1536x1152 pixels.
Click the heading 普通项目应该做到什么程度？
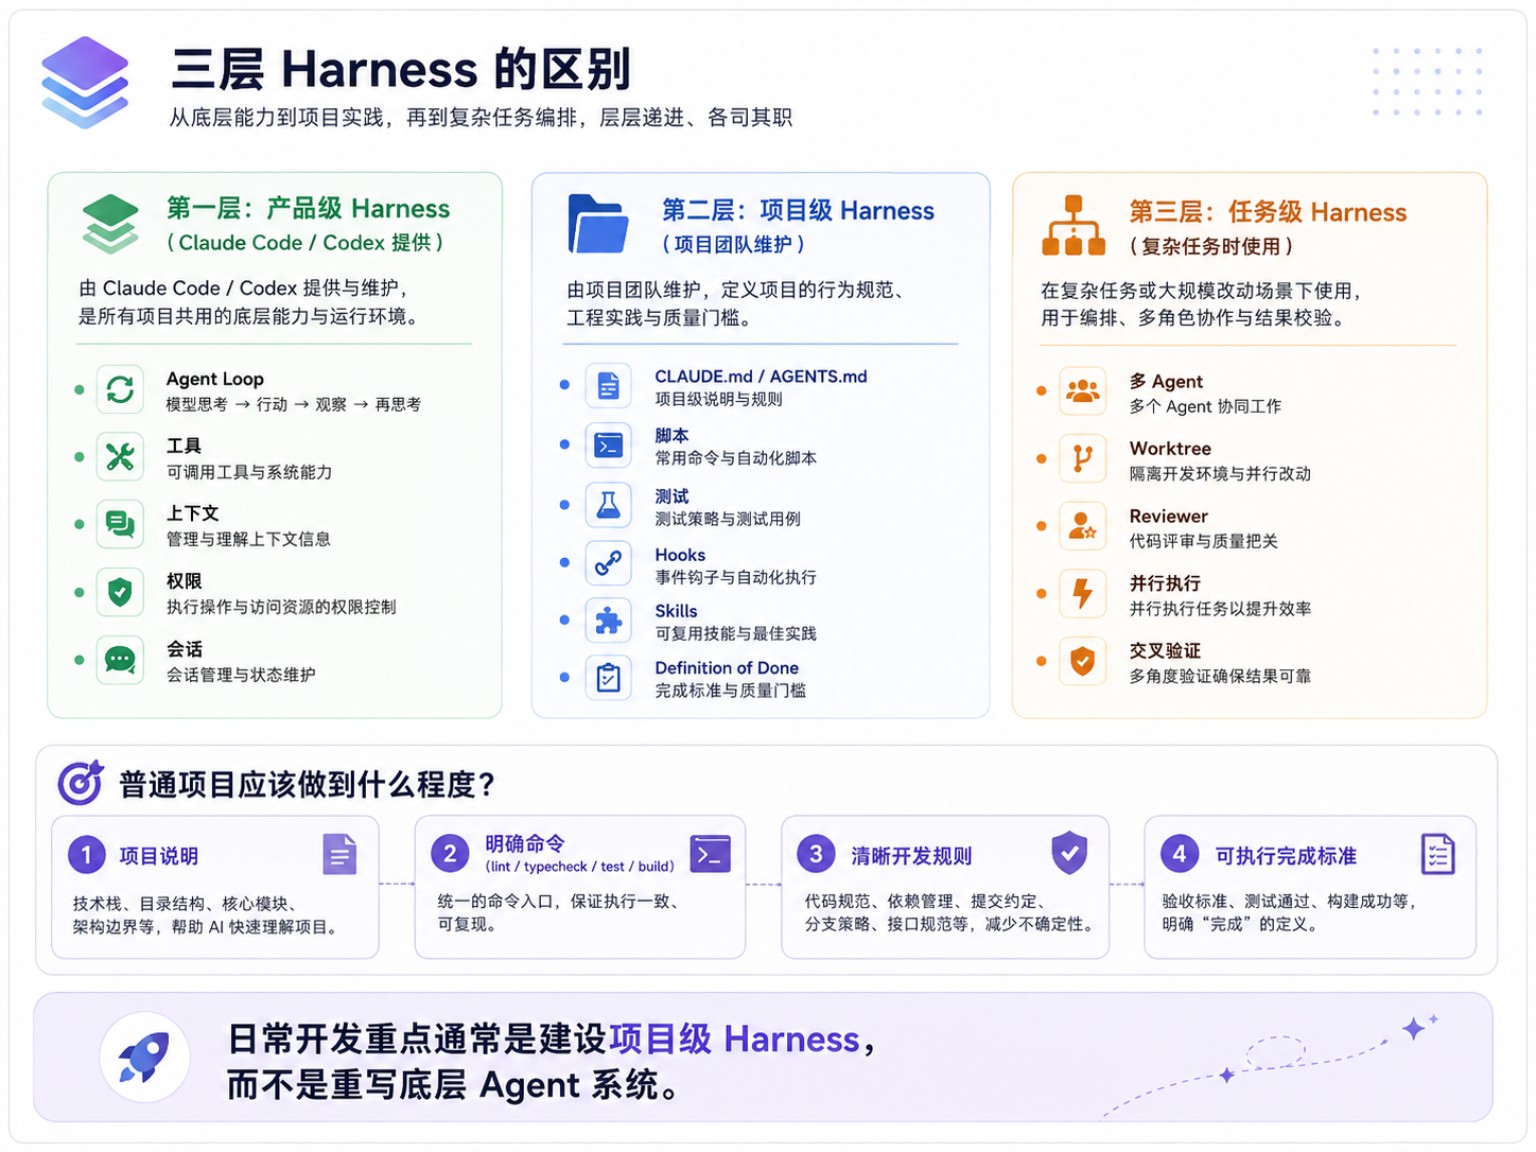[x=307, y=784]
